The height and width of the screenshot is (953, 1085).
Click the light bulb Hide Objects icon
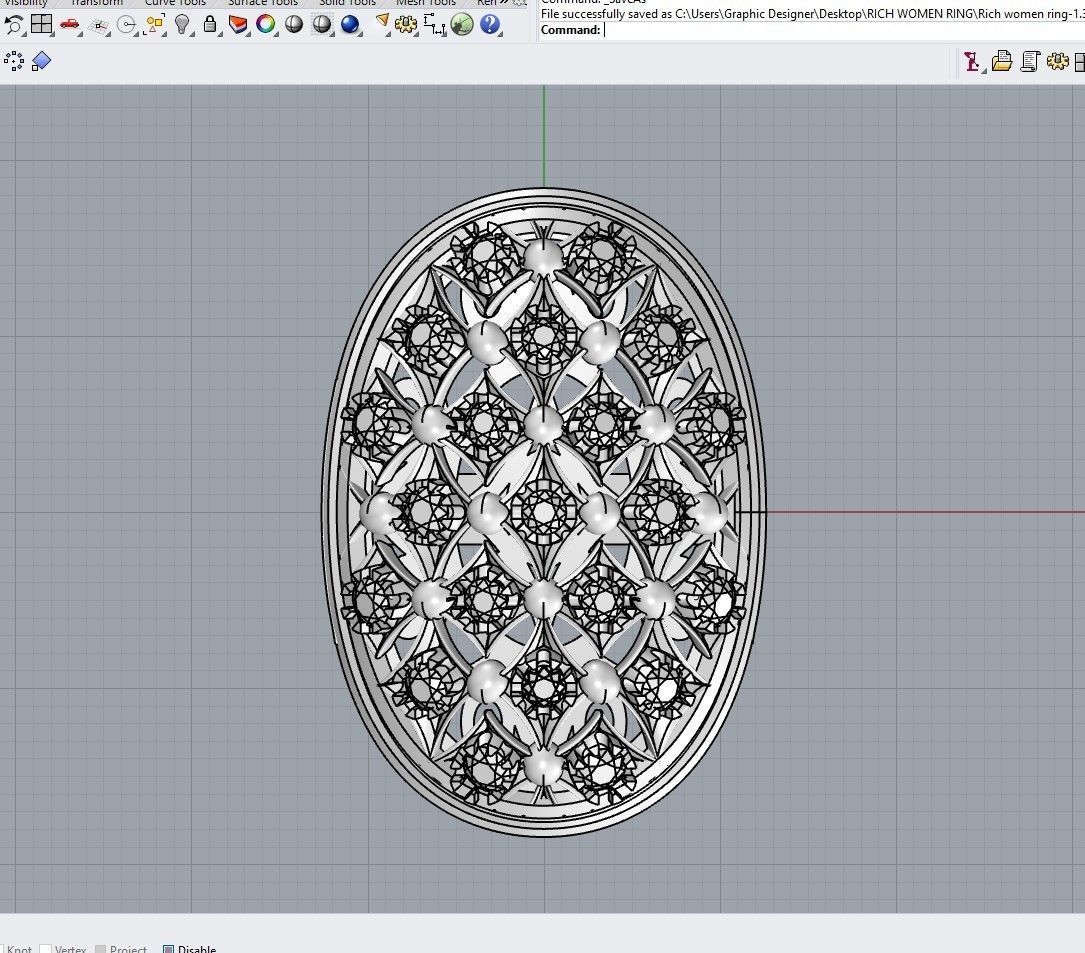pos(182,25)
